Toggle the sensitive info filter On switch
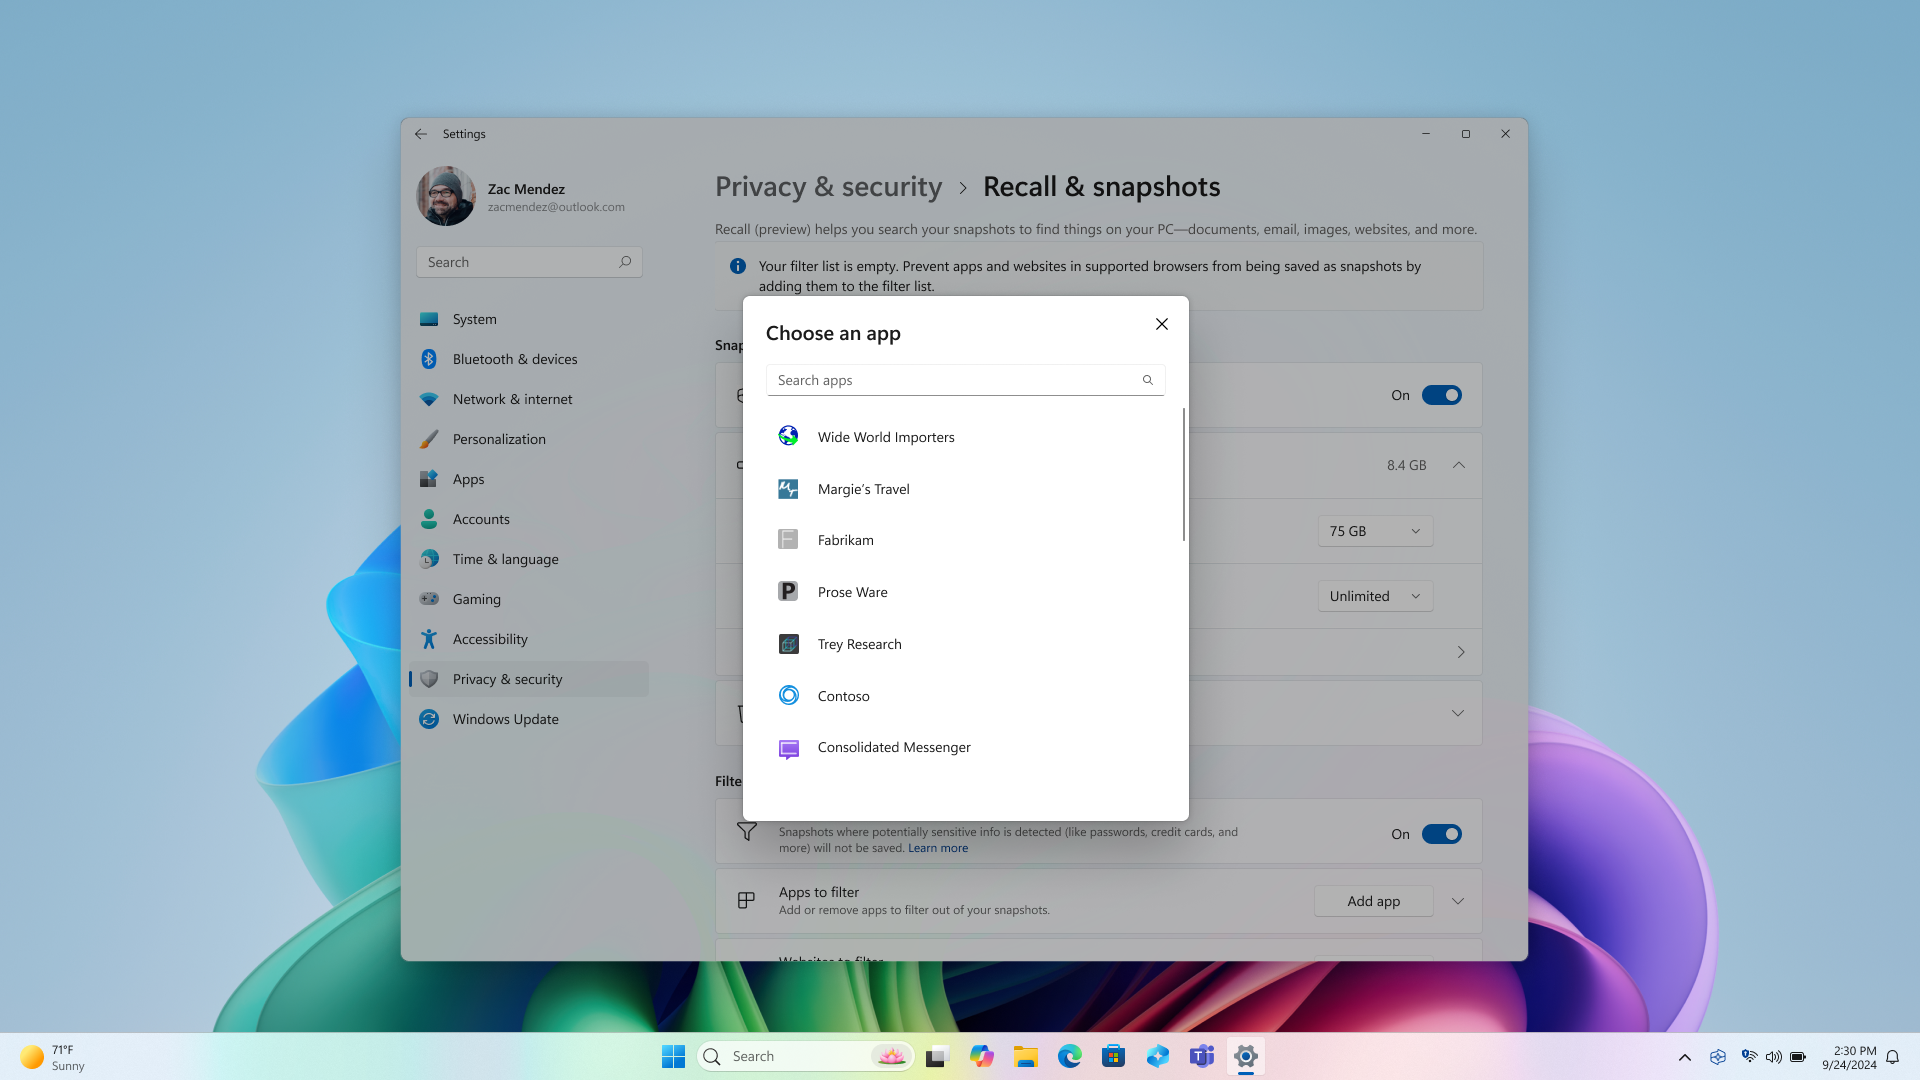The height and width of the screenshot is (1080, 1920). [x=1441, y=833]
